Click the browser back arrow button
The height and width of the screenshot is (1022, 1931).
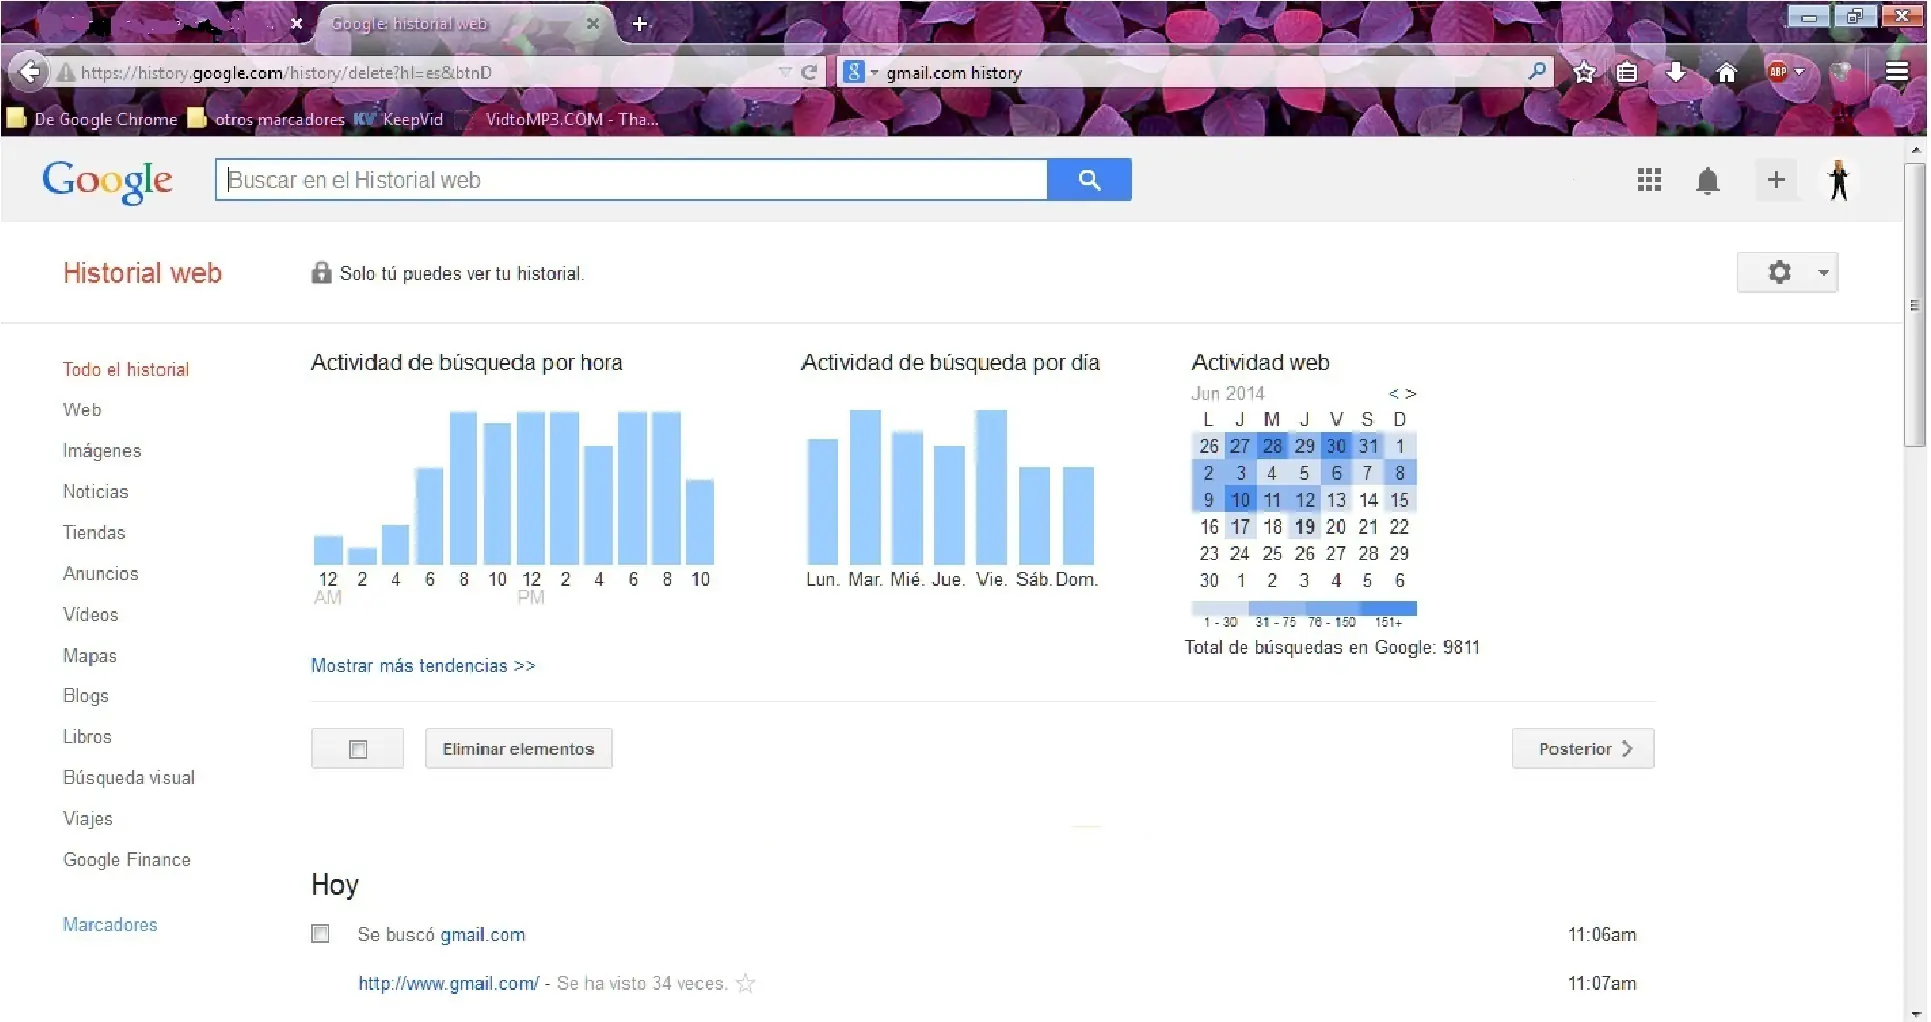pyautogui.click(x=31, y=72)
